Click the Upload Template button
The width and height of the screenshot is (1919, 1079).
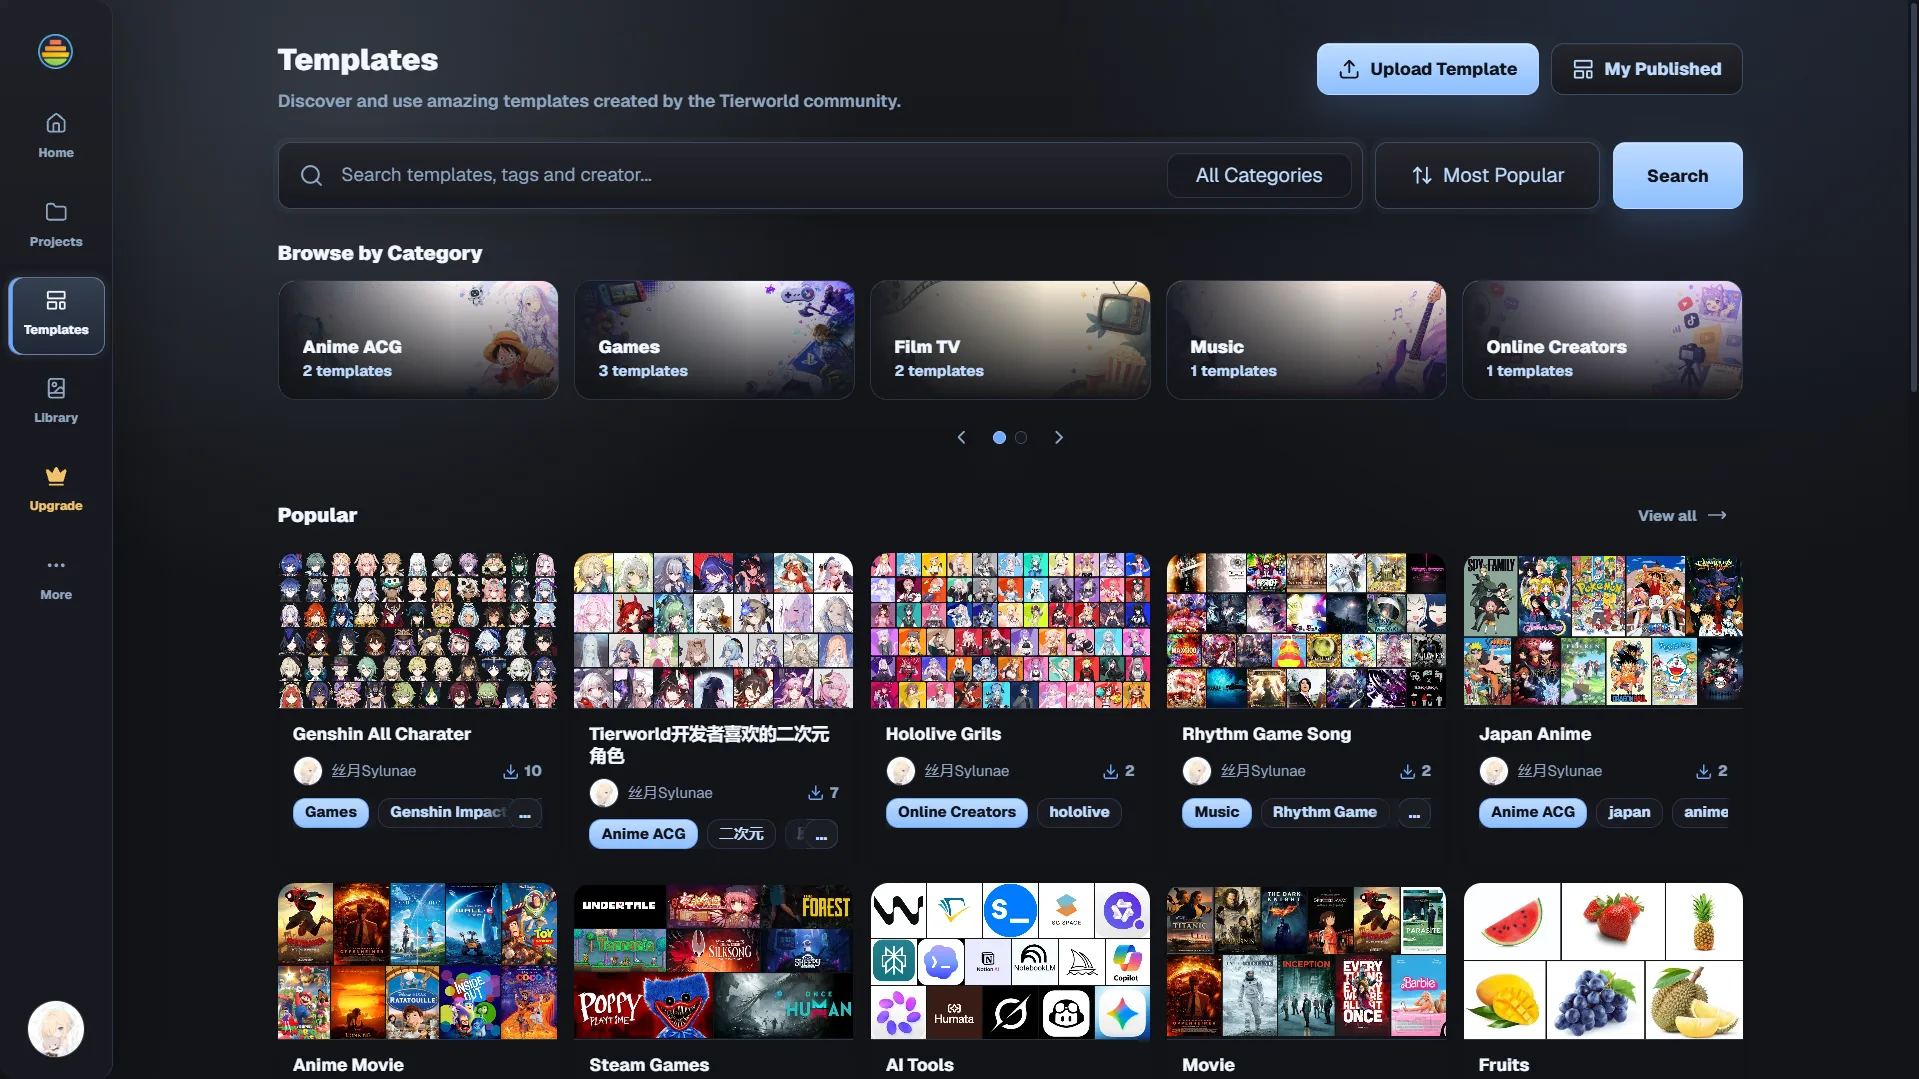click(1427, 69)
